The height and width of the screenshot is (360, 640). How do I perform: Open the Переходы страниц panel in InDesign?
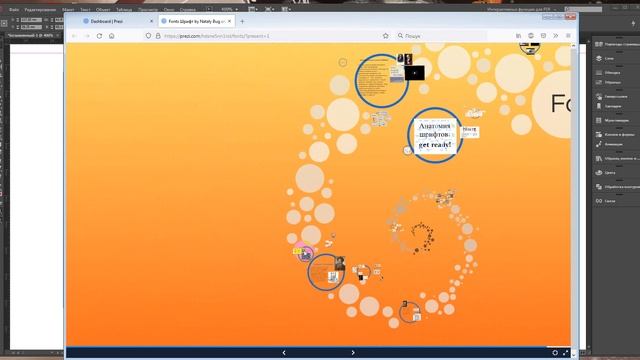(x=618, y=44)
